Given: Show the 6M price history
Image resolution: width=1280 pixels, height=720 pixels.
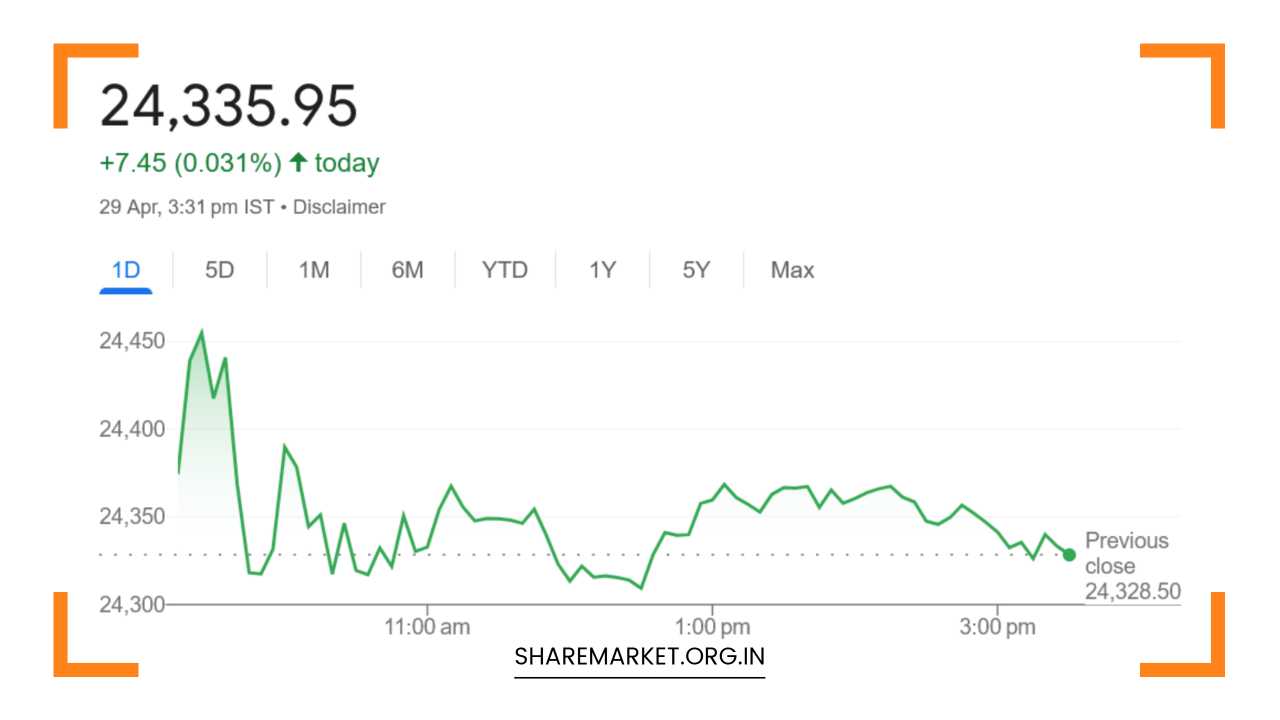Looking at the screenshot, I should [x=407, y=270].
